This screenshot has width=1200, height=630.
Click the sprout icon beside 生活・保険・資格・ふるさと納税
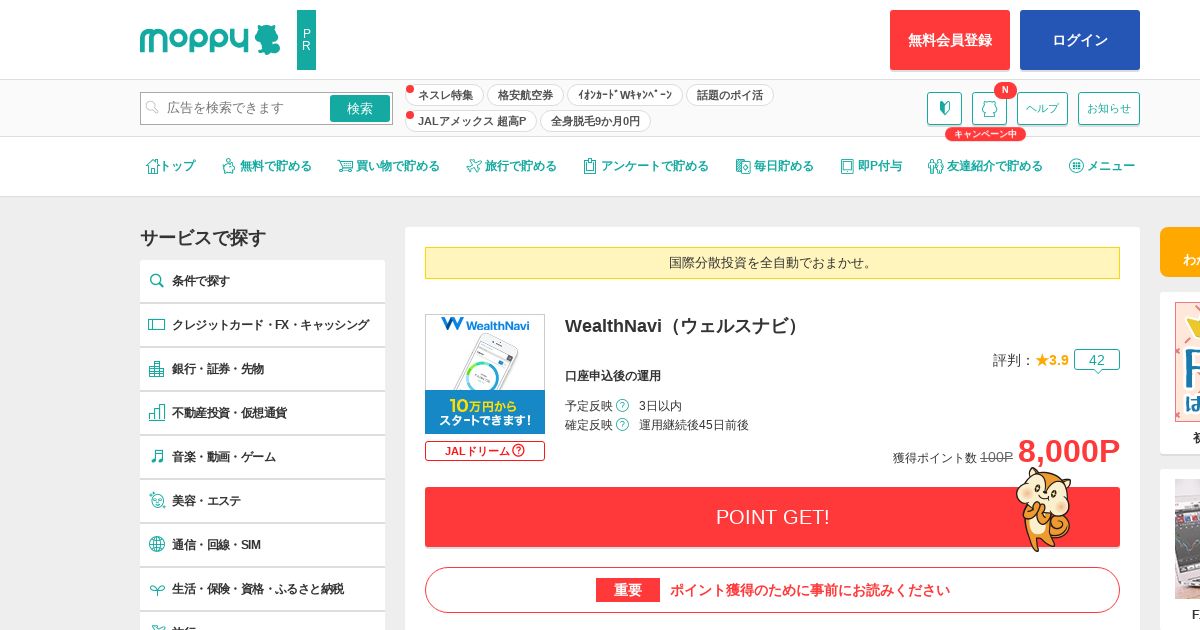pos(157,589)
